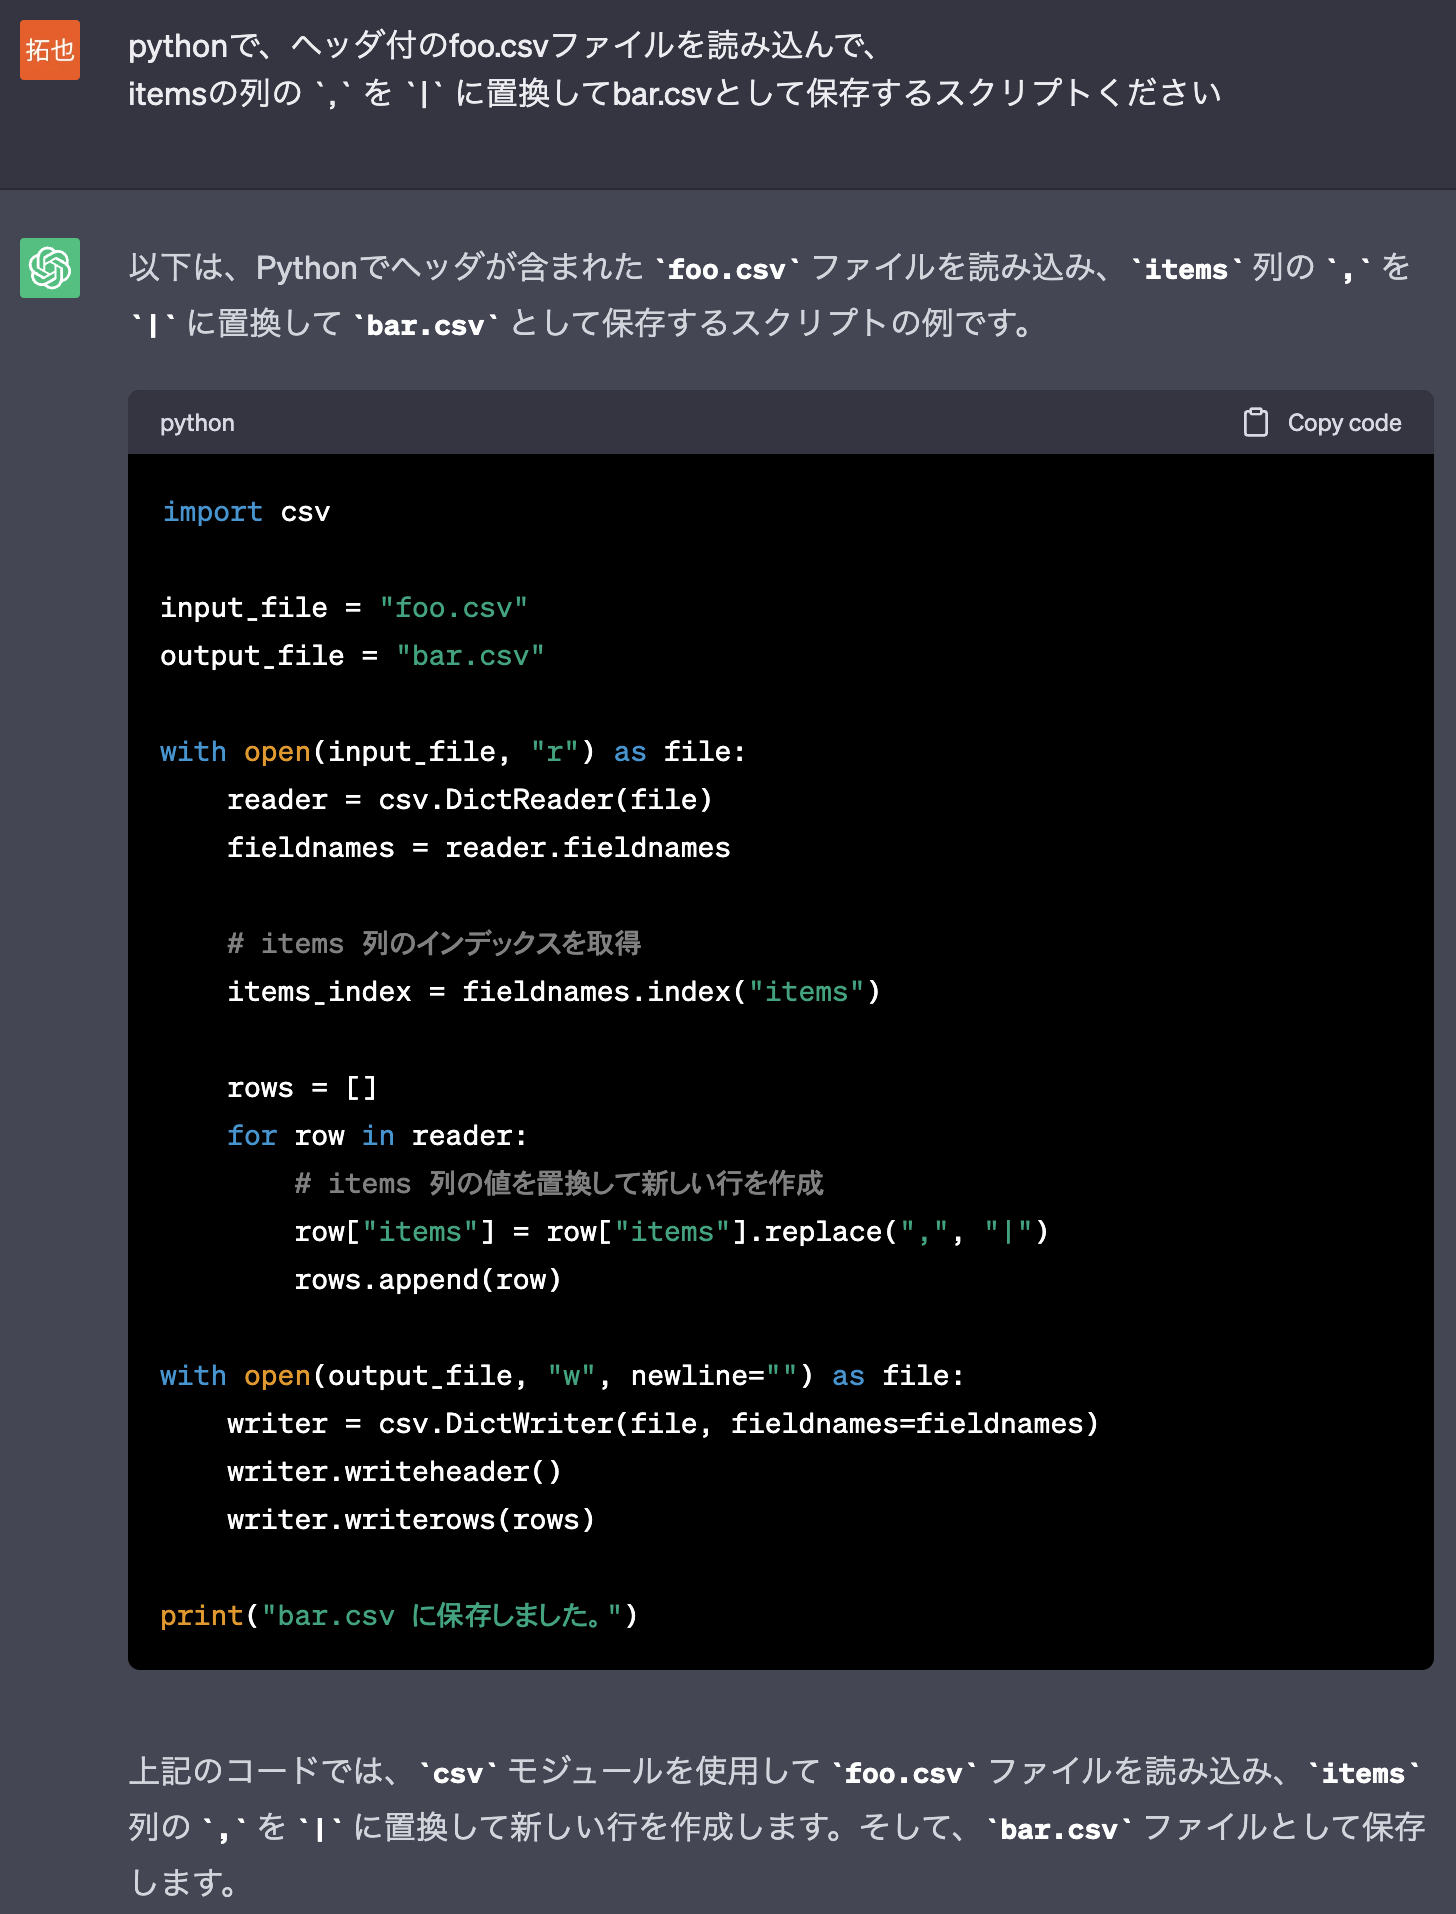Click the inline foo.csv code in intro

[x=726, y=270]
